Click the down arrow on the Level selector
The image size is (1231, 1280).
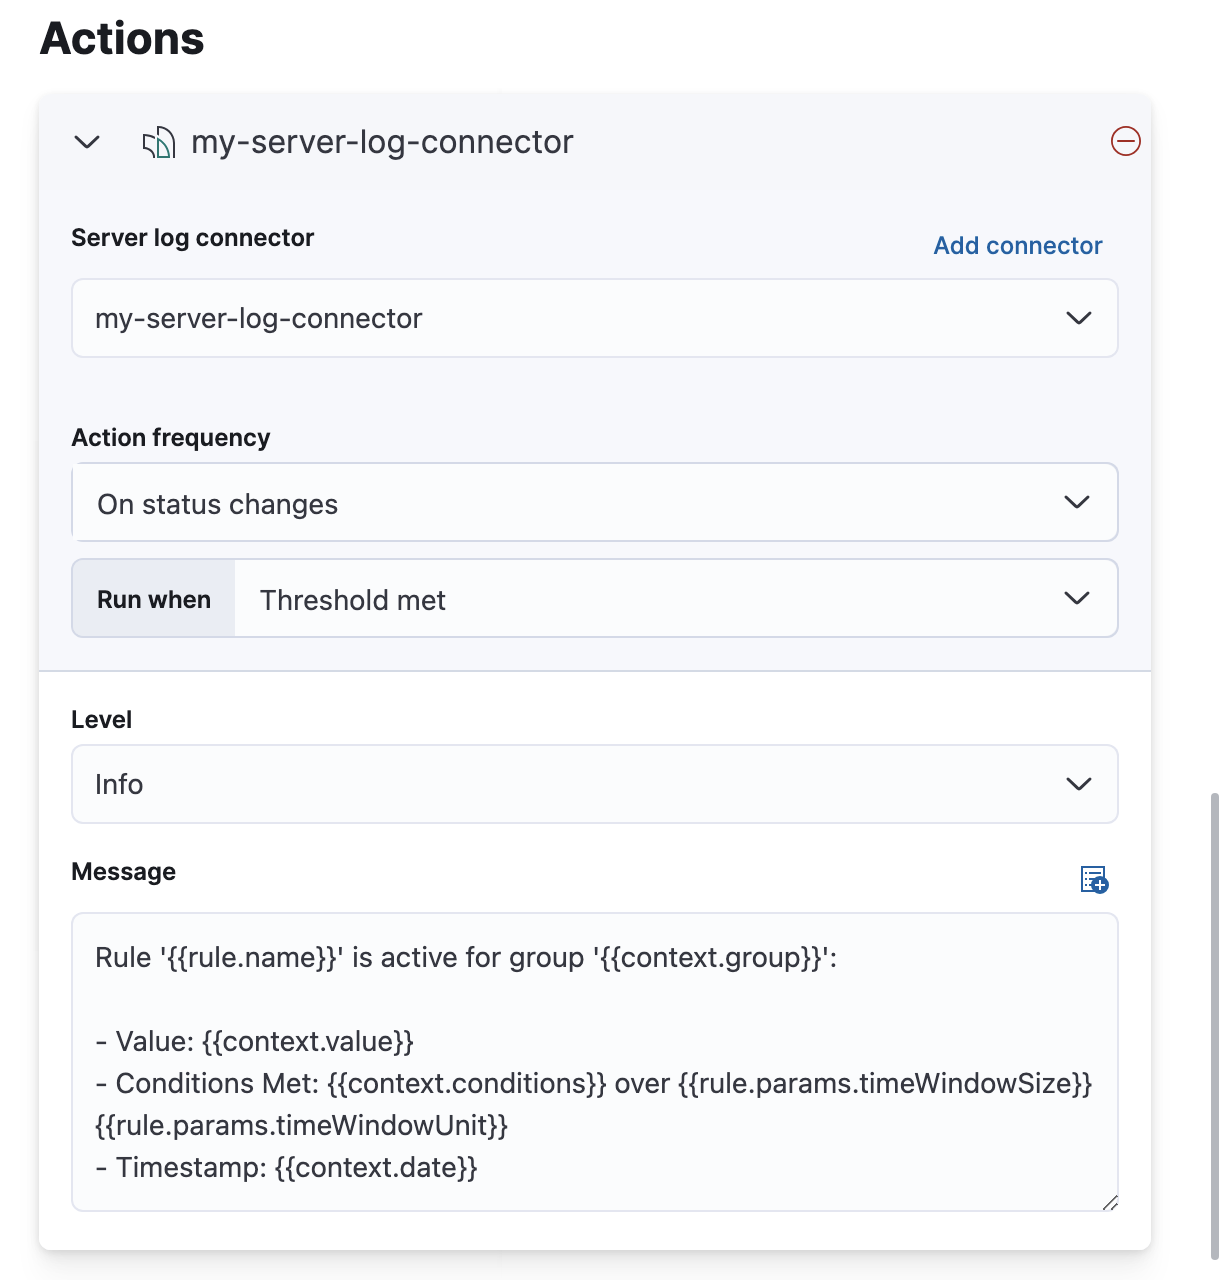coord(1079,784)
